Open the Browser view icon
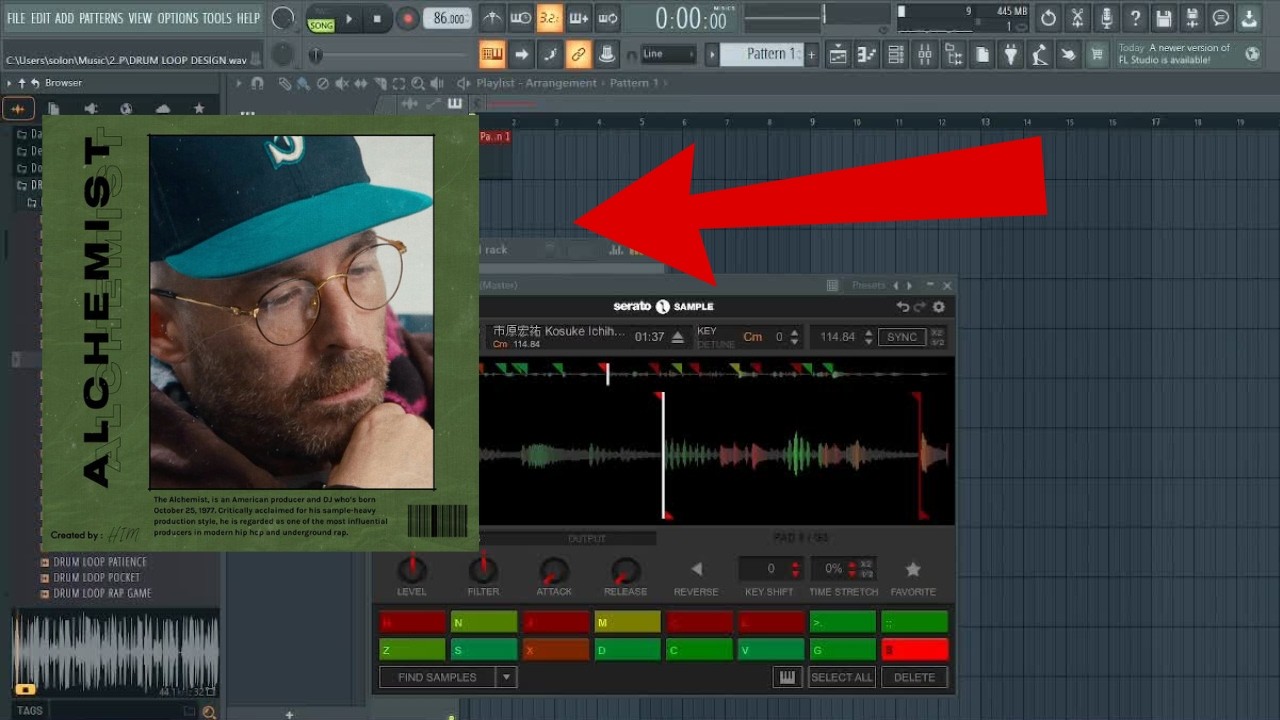The width and height of the screenshot is (1280, 720). [x=954, y=54]
